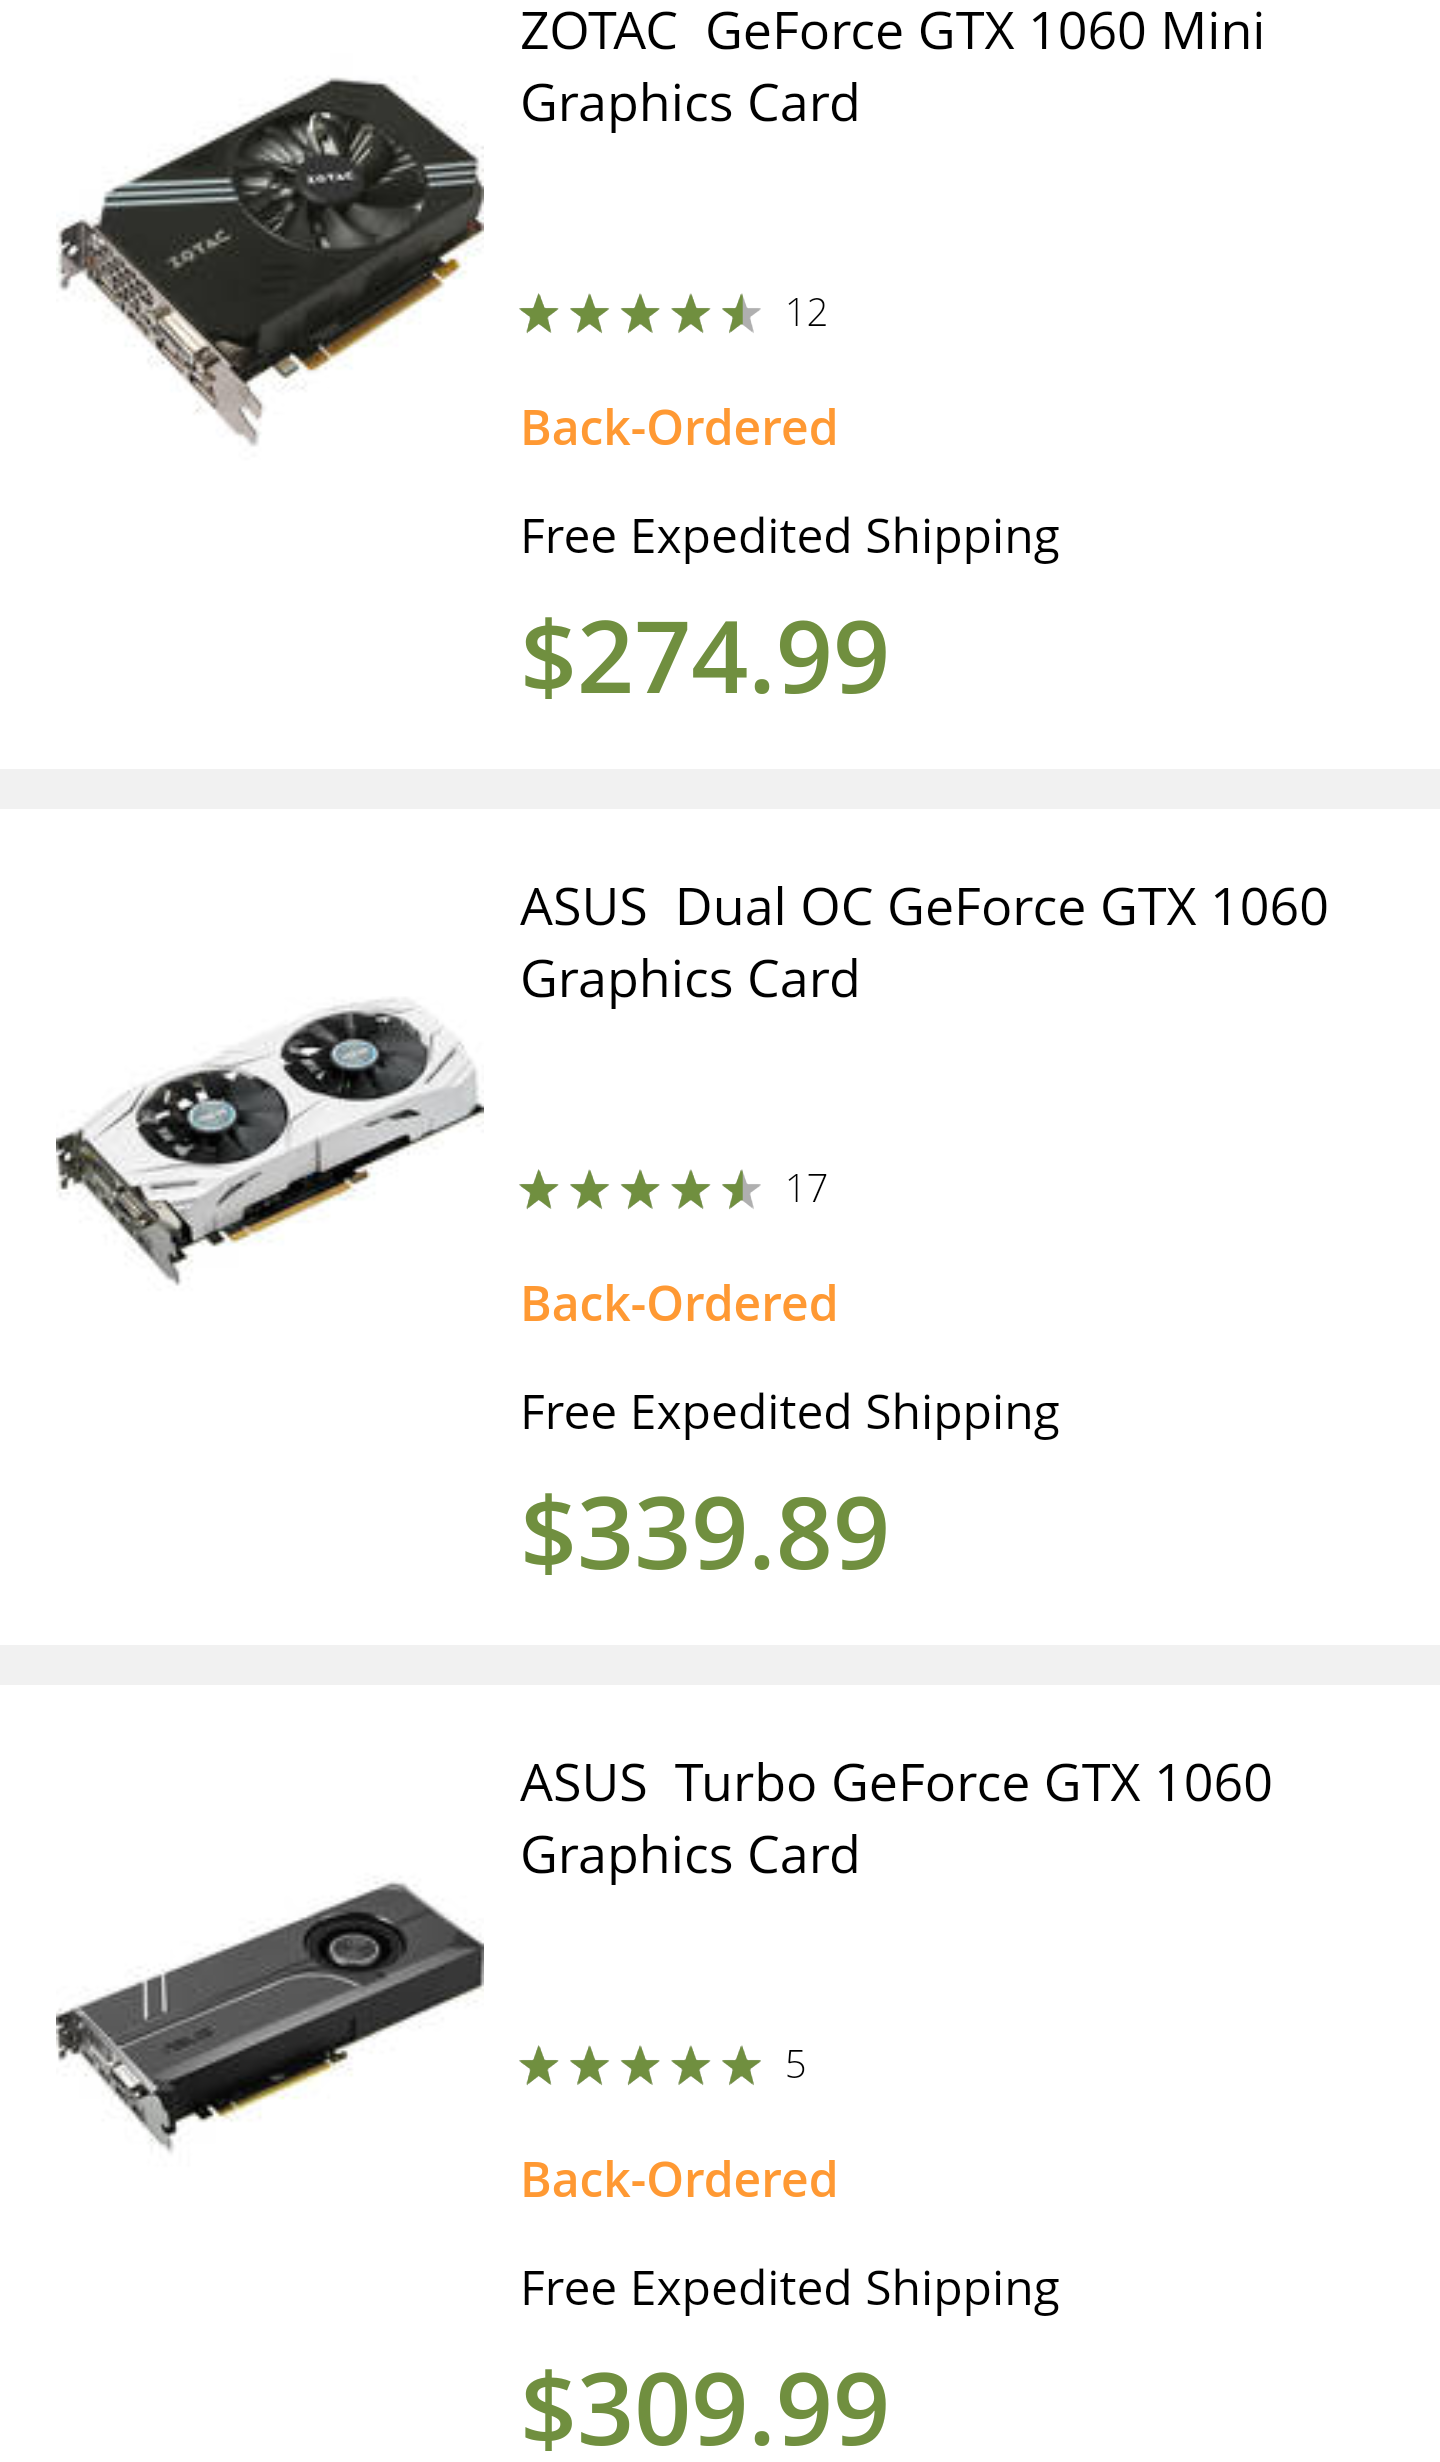This screenshot has width=1440, height=2462.
Task: Open the ZOTAC GeForce GTX 1060 Mini title
Action: pos(892,67)
